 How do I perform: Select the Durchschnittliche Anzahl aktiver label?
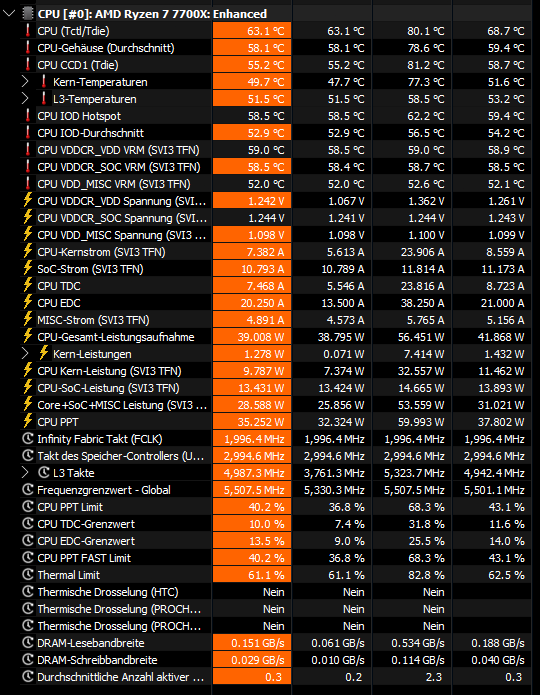pyautogui.click(x=121, y=677)
